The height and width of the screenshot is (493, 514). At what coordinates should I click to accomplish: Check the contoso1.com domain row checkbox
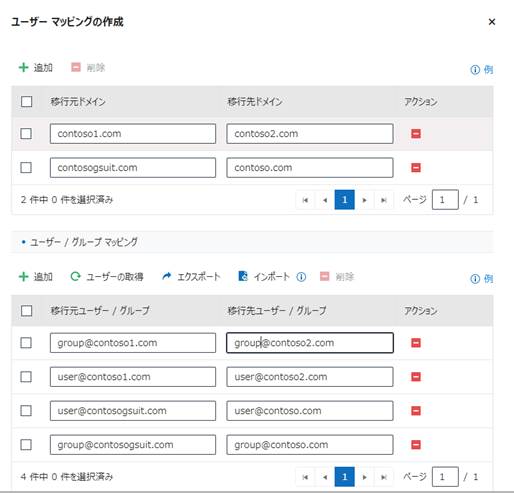(26, 134)
